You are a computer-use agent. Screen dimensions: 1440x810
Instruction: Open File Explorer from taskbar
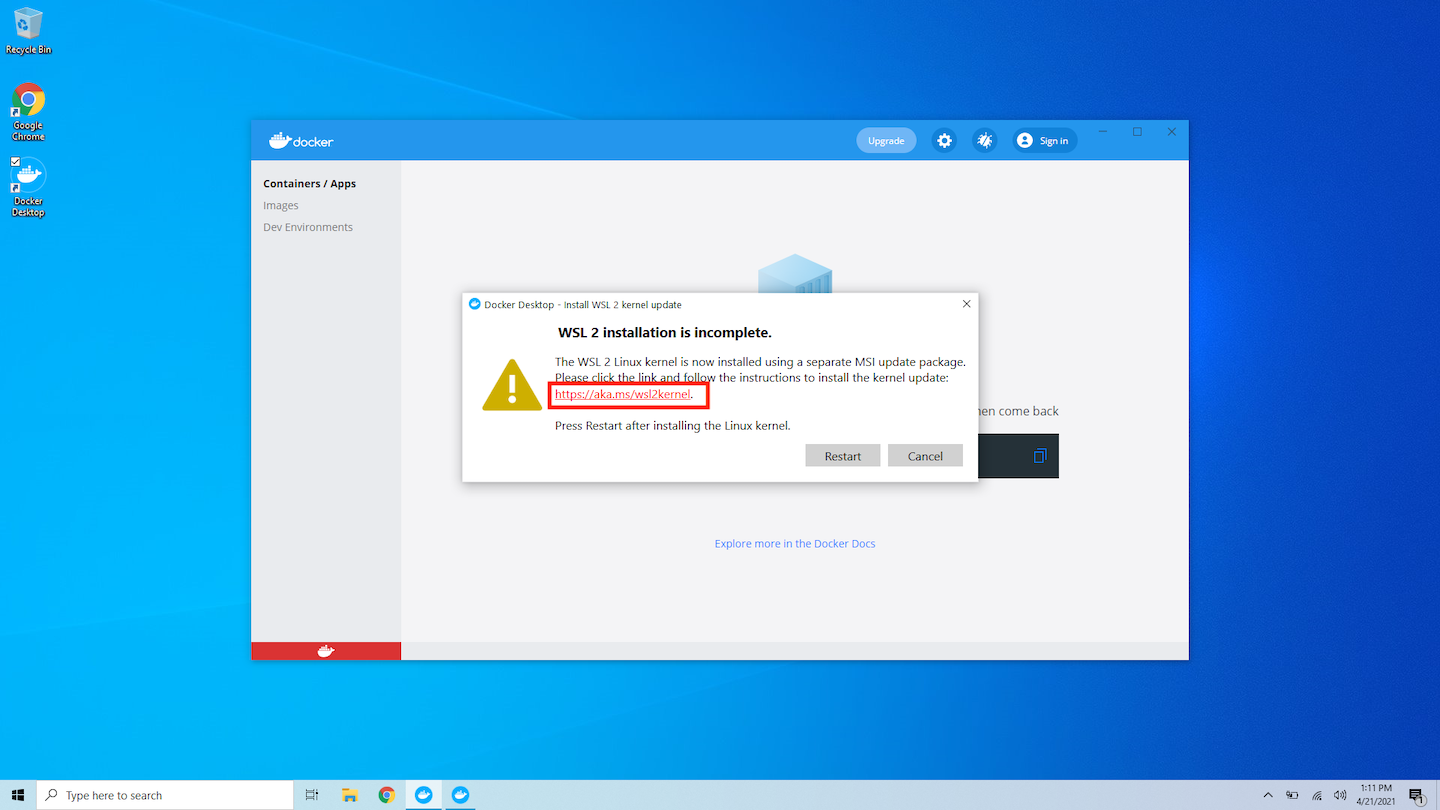coord(349,795)
